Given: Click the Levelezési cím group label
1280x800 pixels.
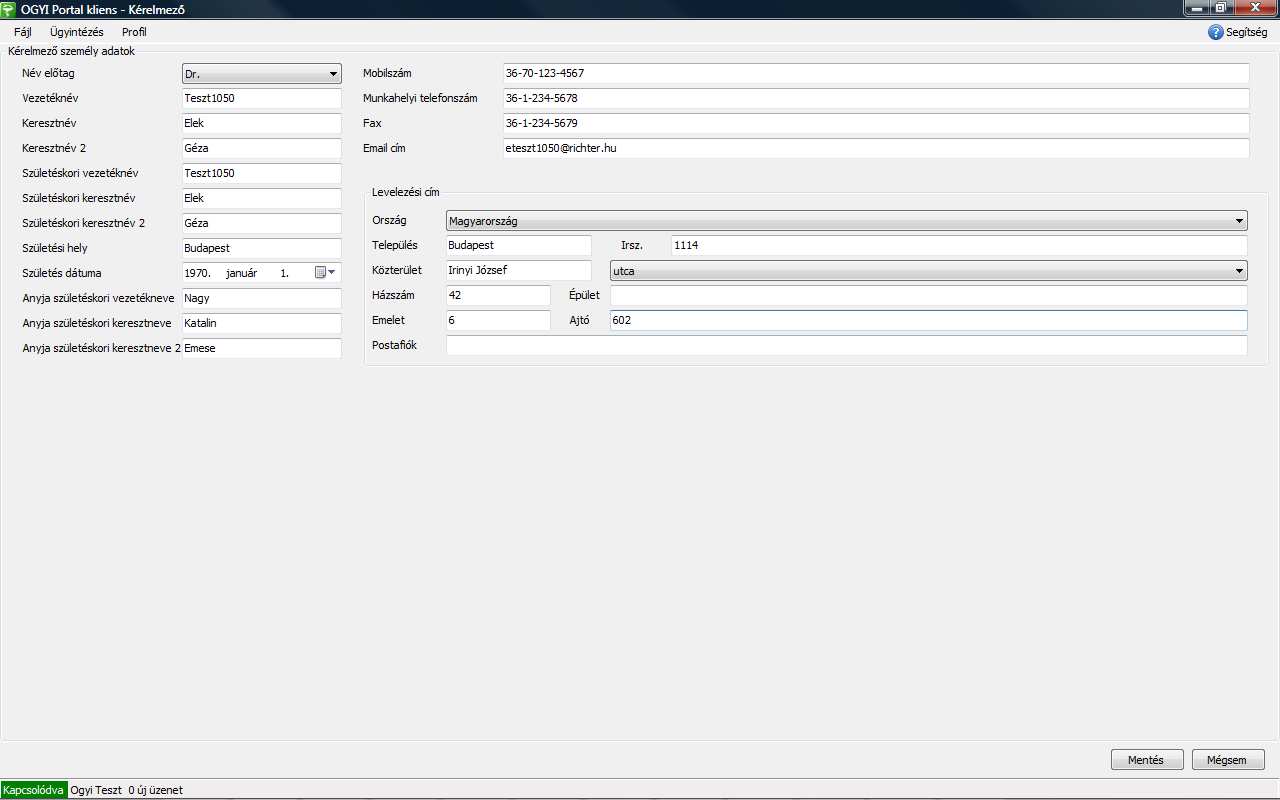Looking at the screenshot, I should point(405,192).
